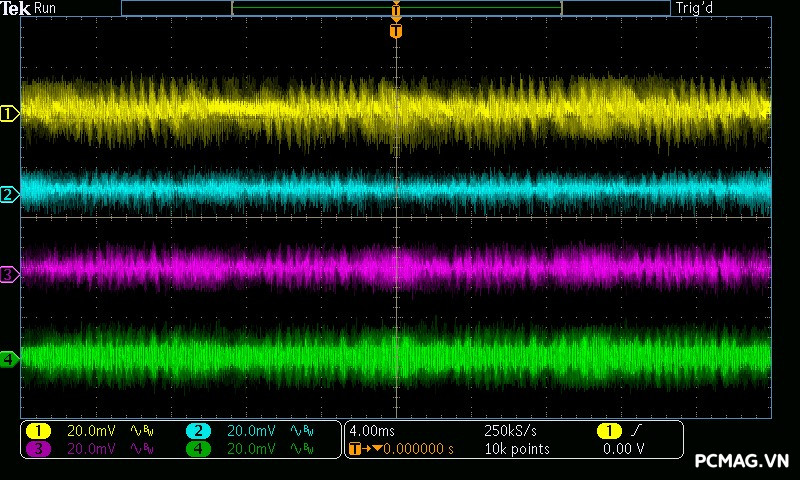Click the Run acquisition status

[46, 8]
